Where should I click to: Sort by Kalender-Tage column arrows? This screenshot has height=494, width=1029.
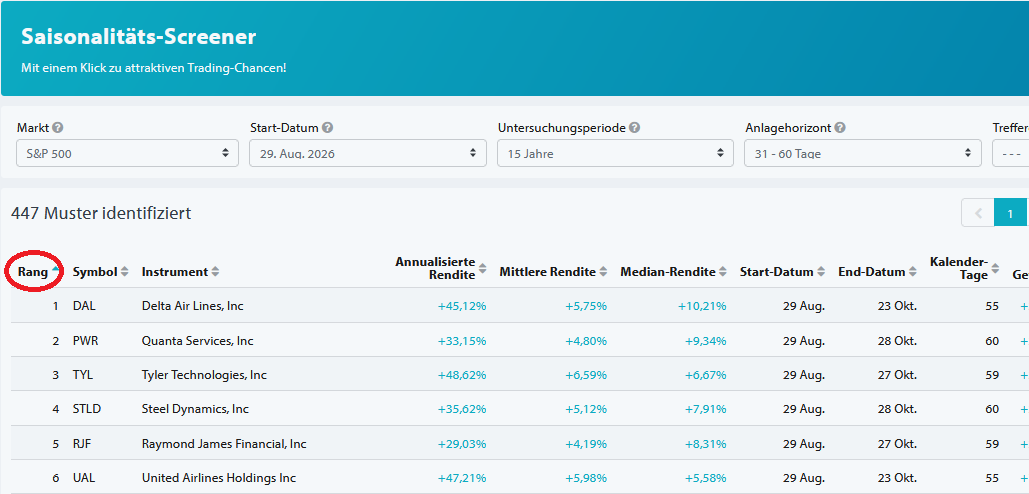[x=995, y=268]
